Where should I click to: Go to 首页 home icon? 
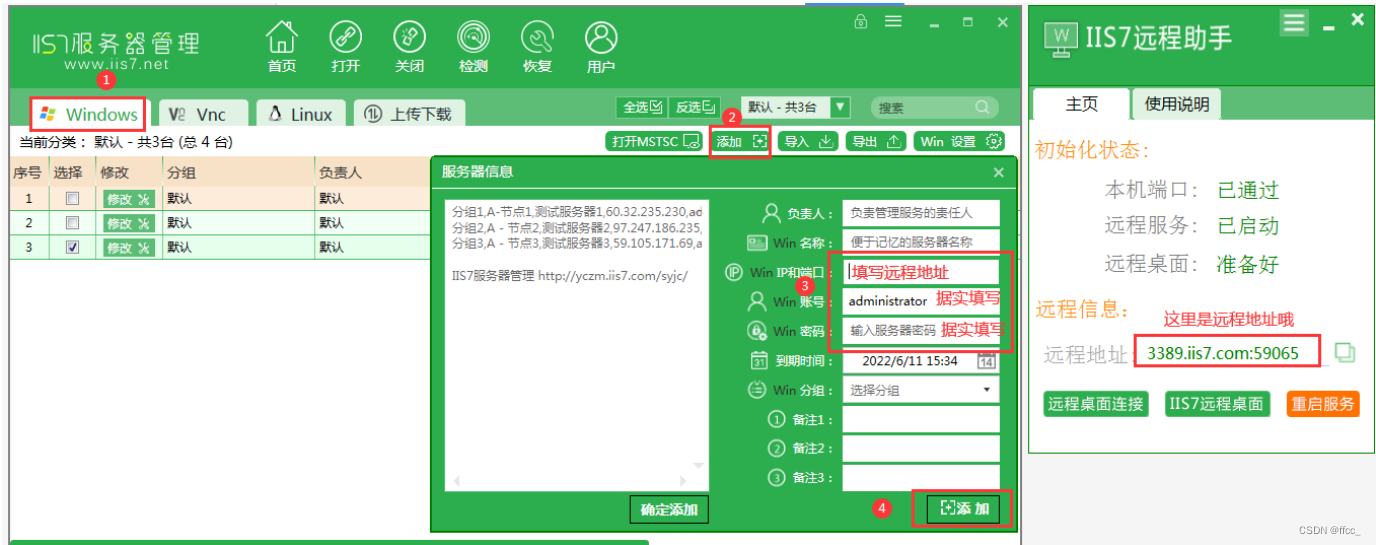(282, 39)
